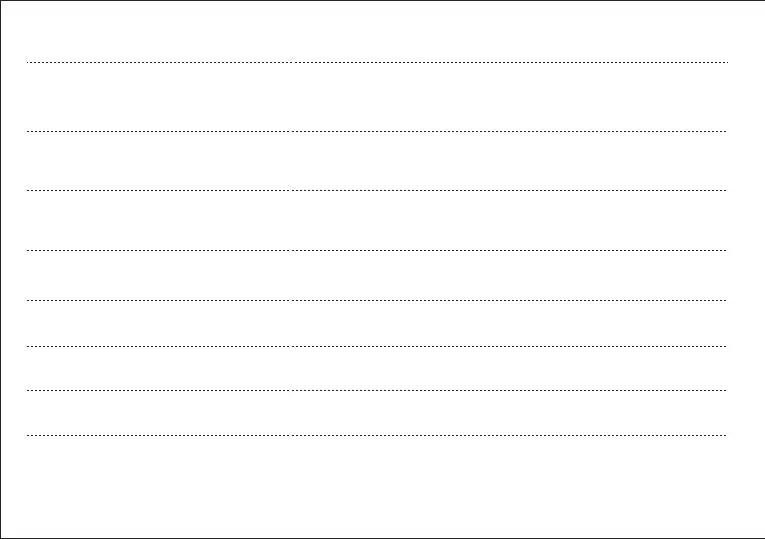Click the left end of the first dotted line
The image size is (765, 539).
coord(29,62)
